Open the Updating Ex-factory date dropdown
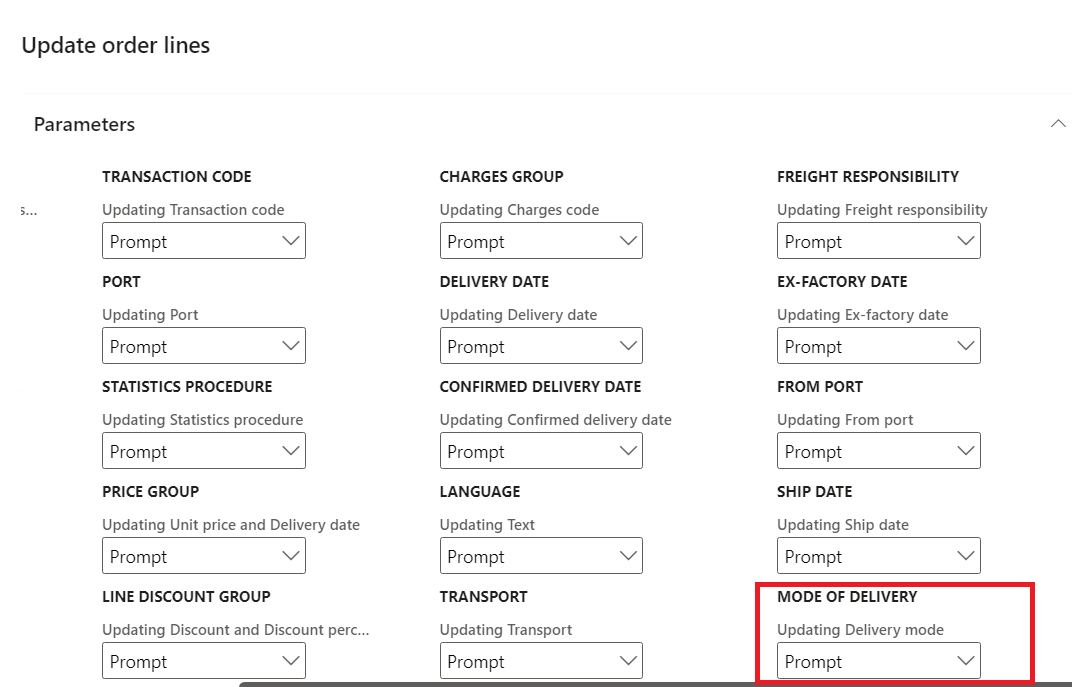The image size is (1072, 687). tap(879, 346)
